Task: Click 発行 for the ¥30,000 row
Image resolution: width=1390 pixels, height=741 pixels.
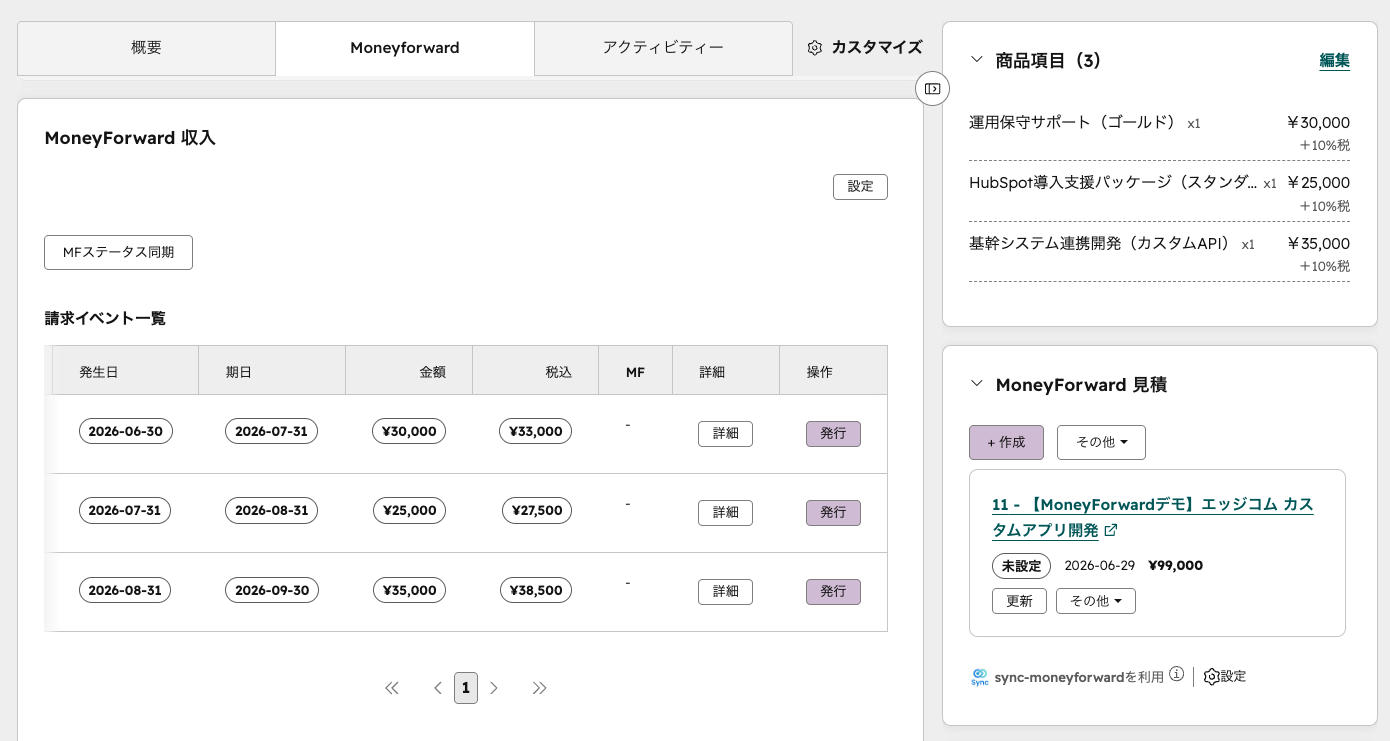Action: 833,434
